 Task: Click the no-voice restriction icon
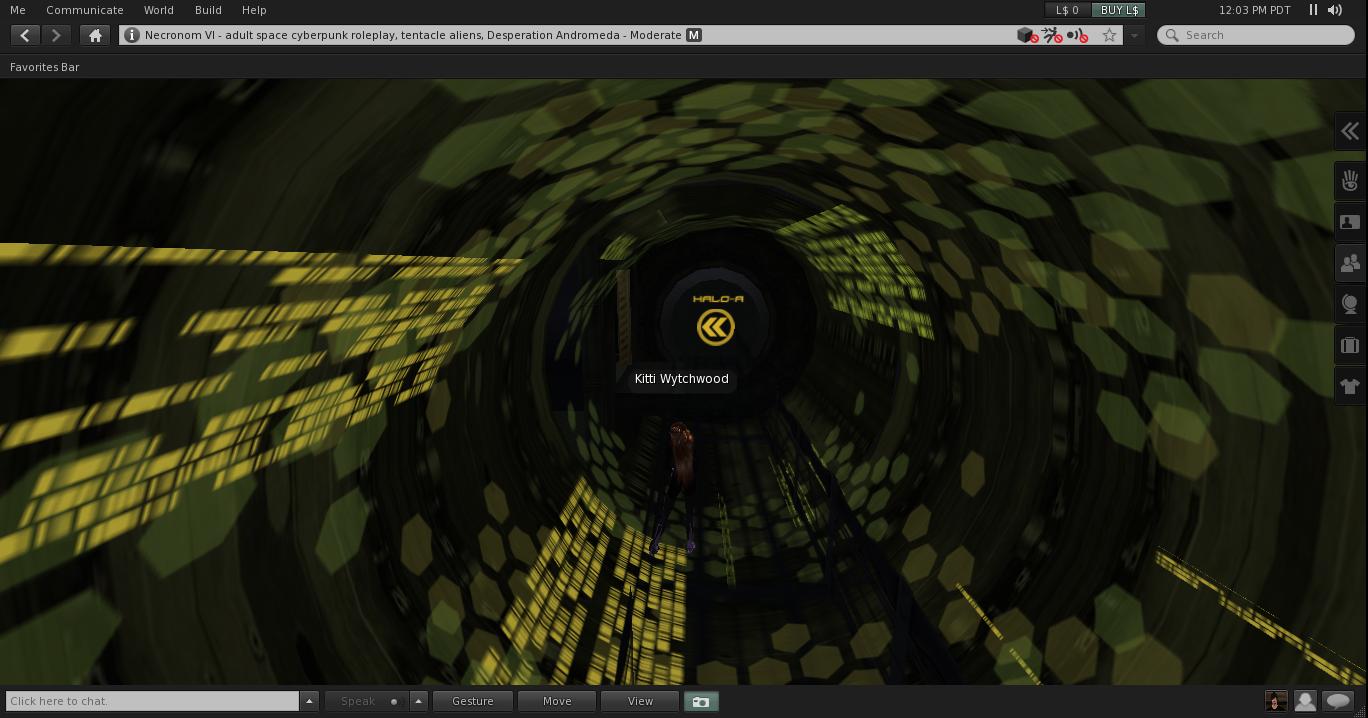(x=1077, y=35)
